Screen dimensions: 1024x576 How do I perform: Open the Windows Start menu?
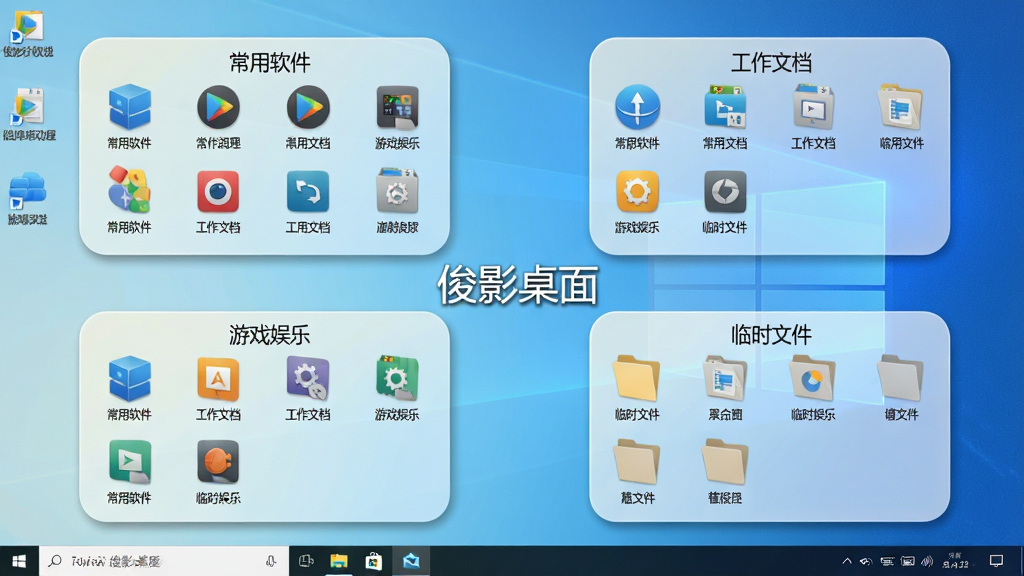pos(19,561)
